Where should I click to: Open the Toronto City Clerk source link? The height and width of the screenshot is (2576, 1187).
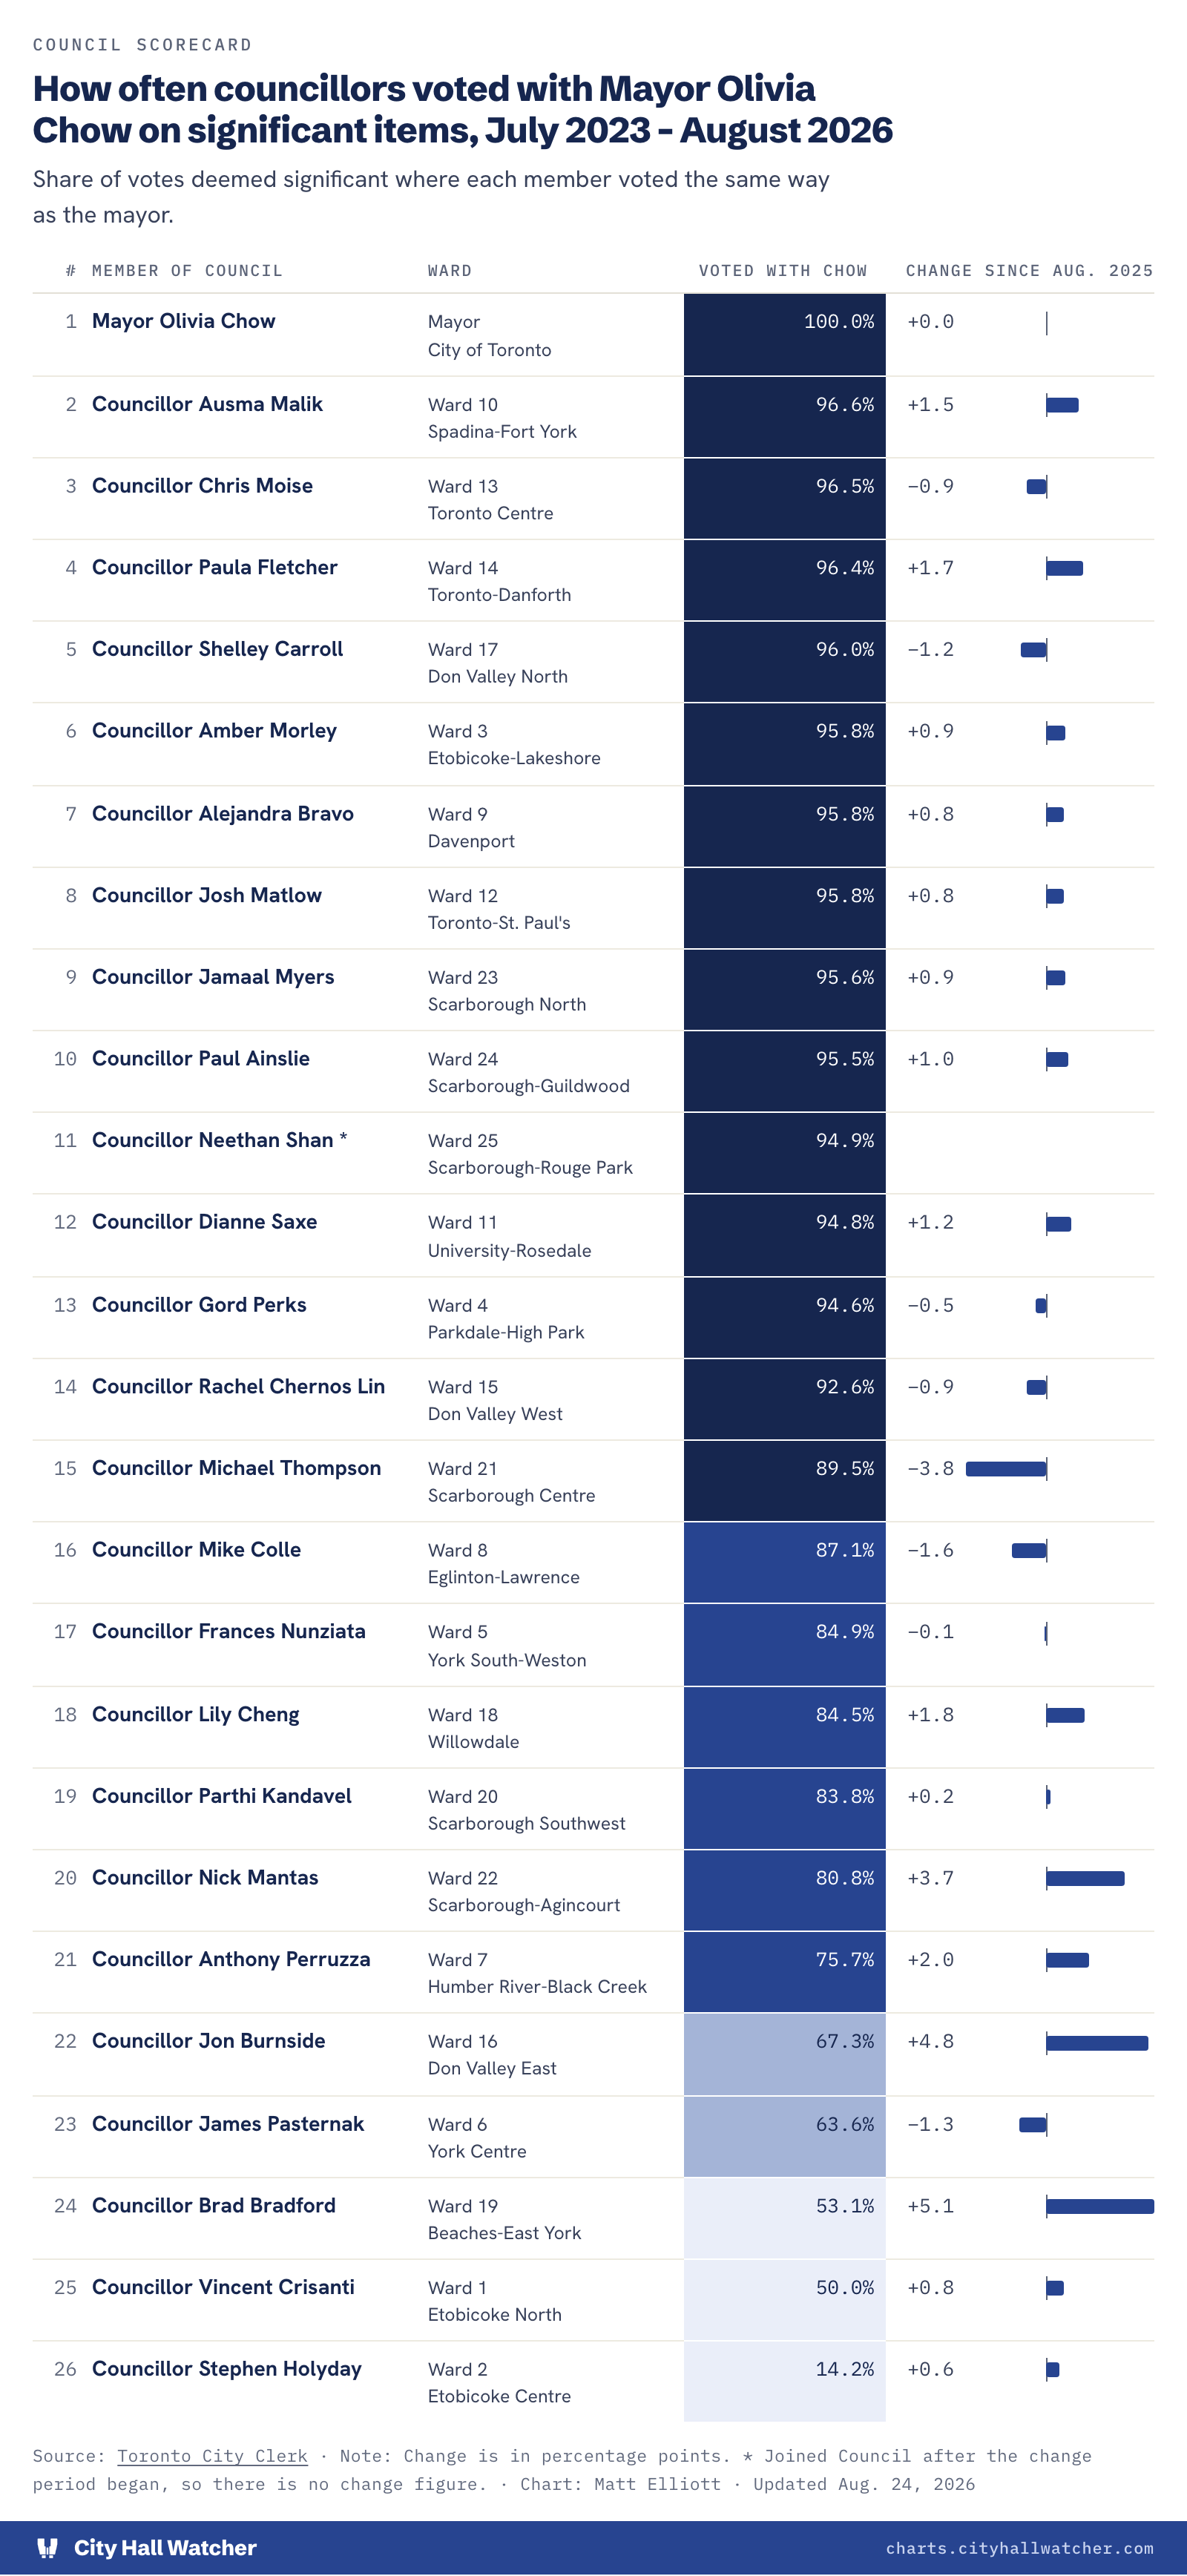212,2455
